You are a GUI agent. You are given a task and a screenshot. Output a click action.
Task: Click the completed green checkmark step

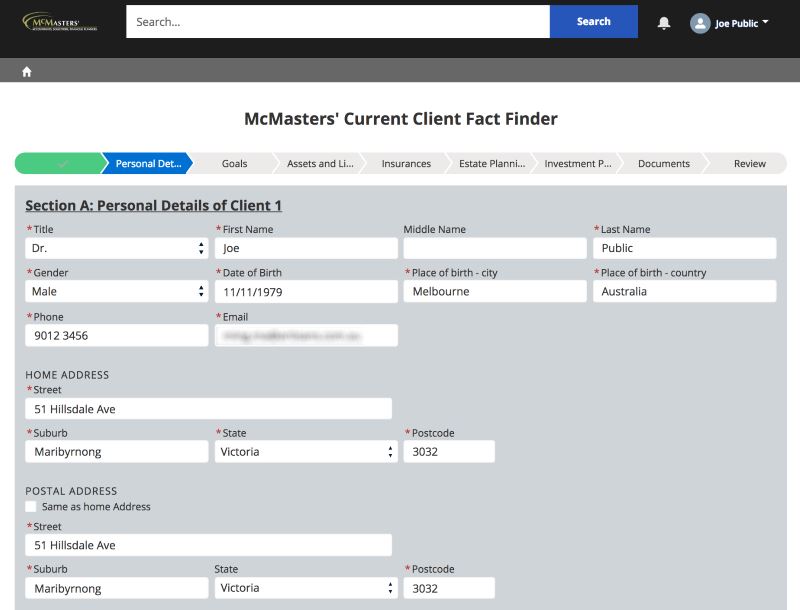click(61, 164)
